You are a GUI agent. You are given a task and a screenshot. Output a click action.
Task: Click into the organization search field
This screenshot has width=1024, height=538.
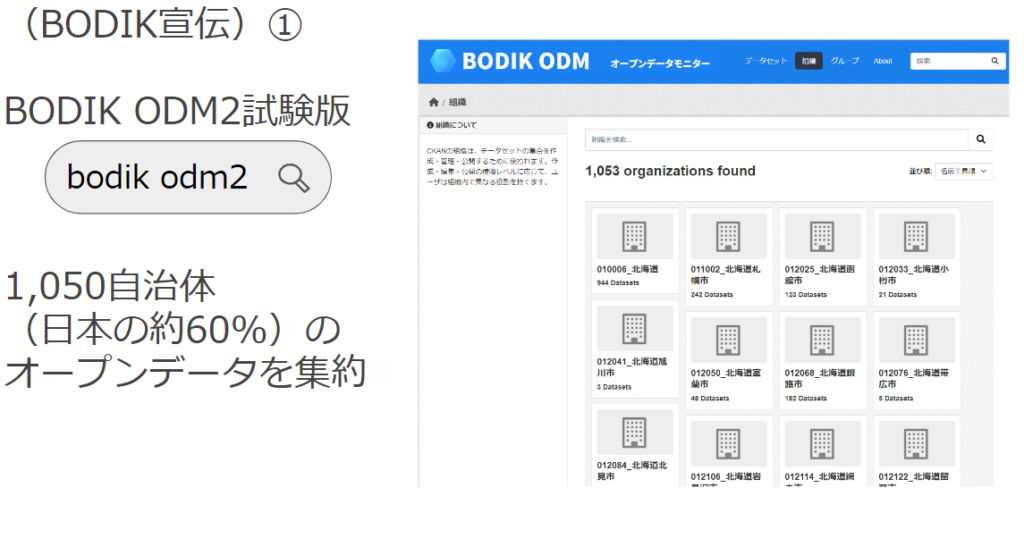pos(776,140)
